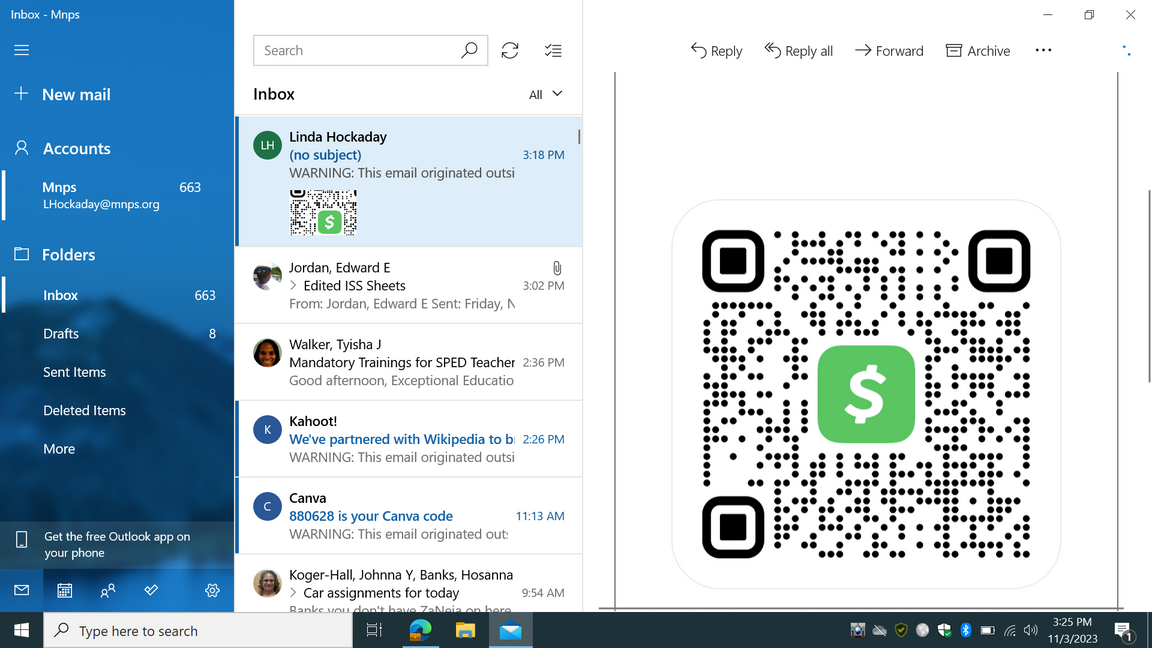Click Reply all button
This screenshot has height=648, width=1152.
(798, 51)
